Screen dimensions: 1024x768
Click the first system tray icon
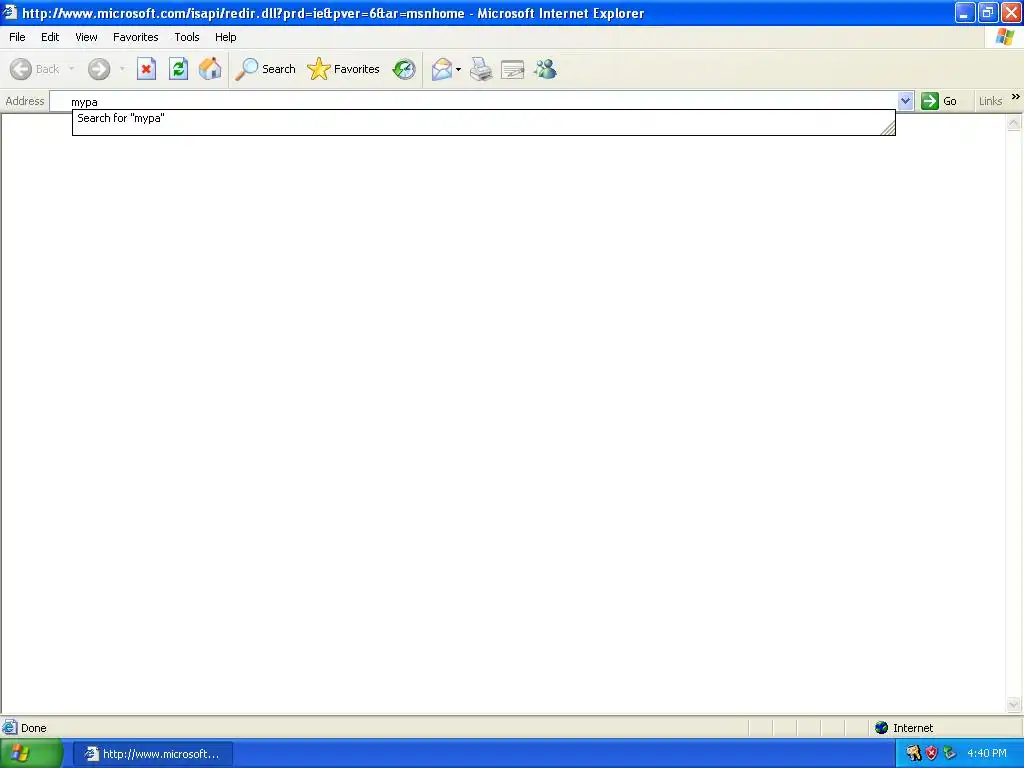914,754
